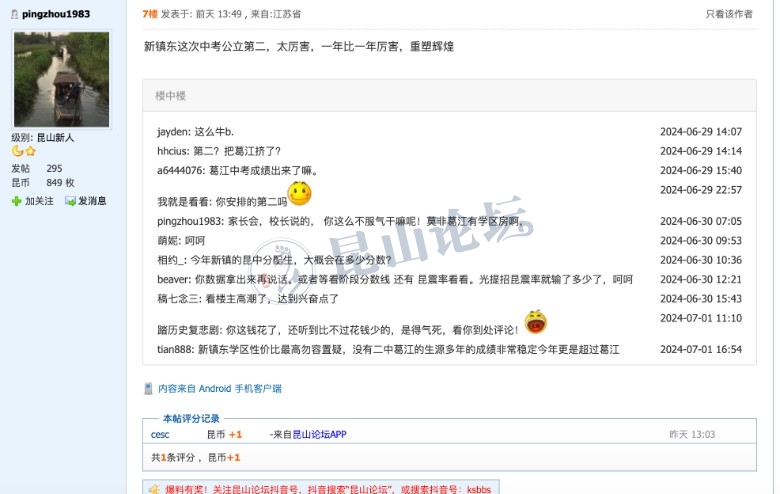Click the thumbs-up icon in red banner
This screenshot has height=494, width=780.
pyautogui.click(x=154, y=490)
